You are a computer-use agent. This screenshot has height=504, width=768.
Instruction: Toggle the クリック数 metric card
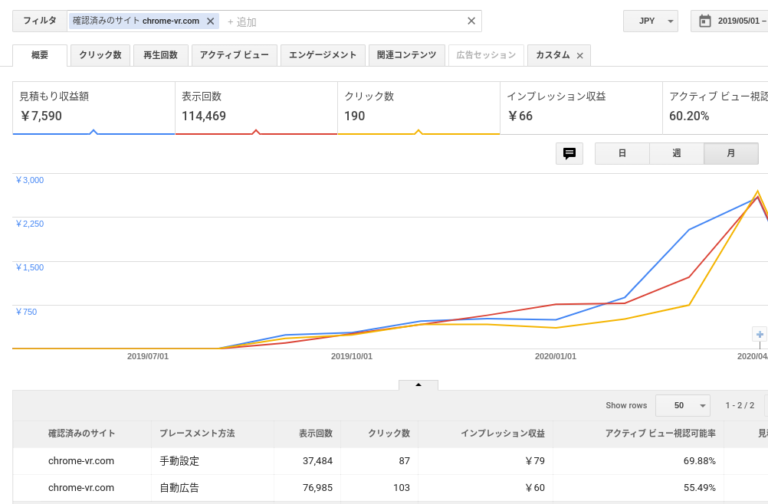click(x=419, y=108)
